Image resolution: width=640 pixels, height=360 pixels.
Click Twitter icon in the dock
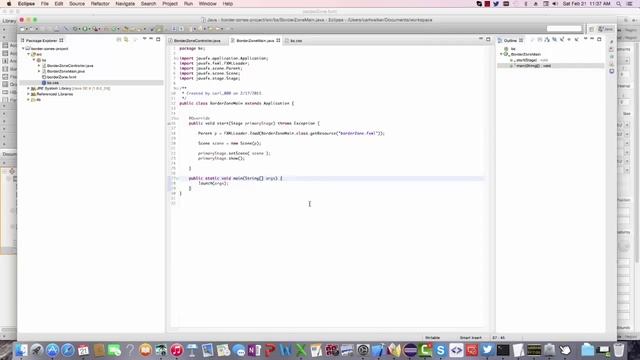click(487, 350)
